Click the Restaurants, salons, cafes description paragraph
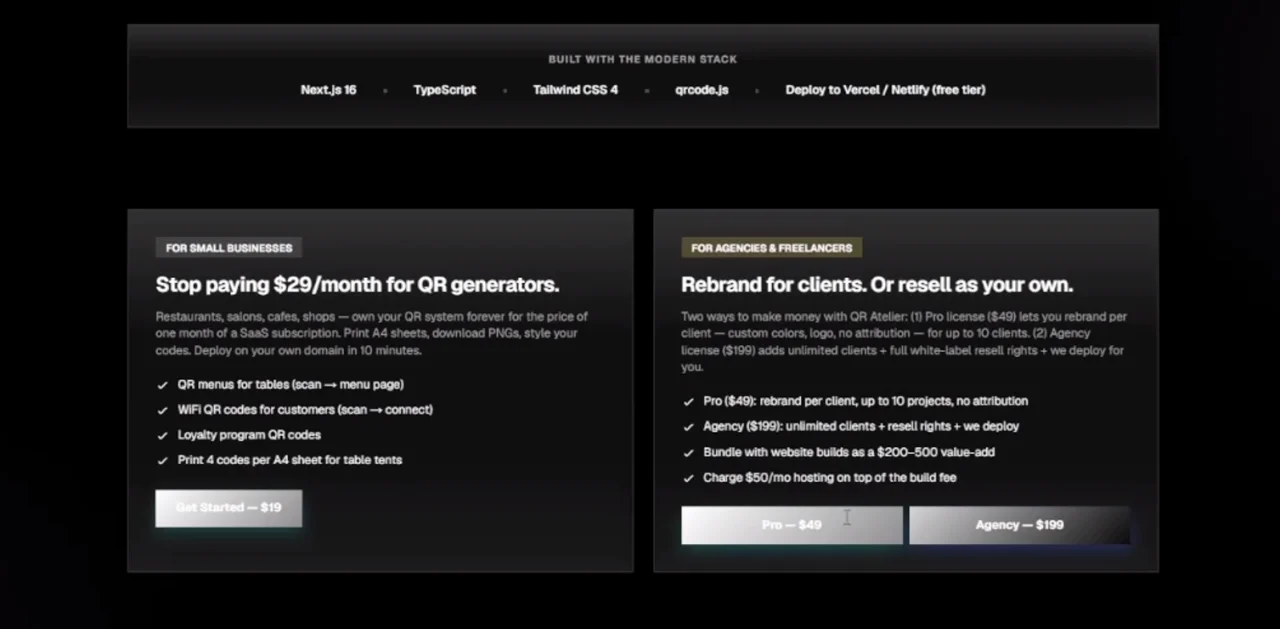1280x629 pixels. 372,334
